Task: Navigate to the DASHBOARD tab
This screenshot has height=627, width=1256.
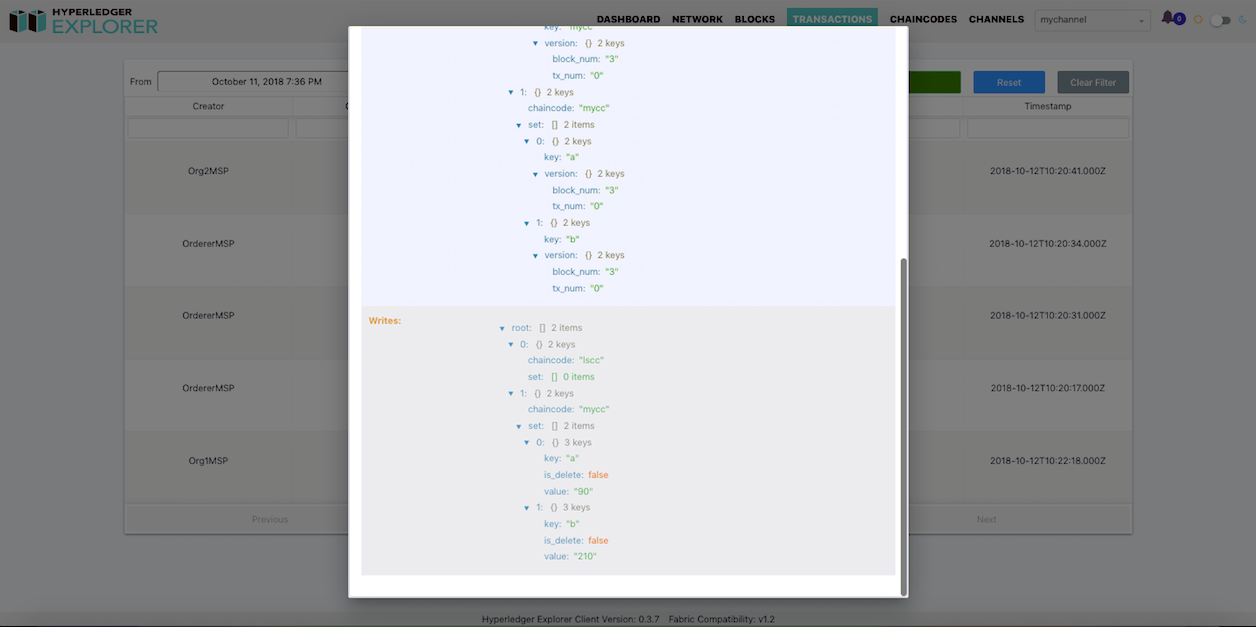Action: [x=628, y=18]
